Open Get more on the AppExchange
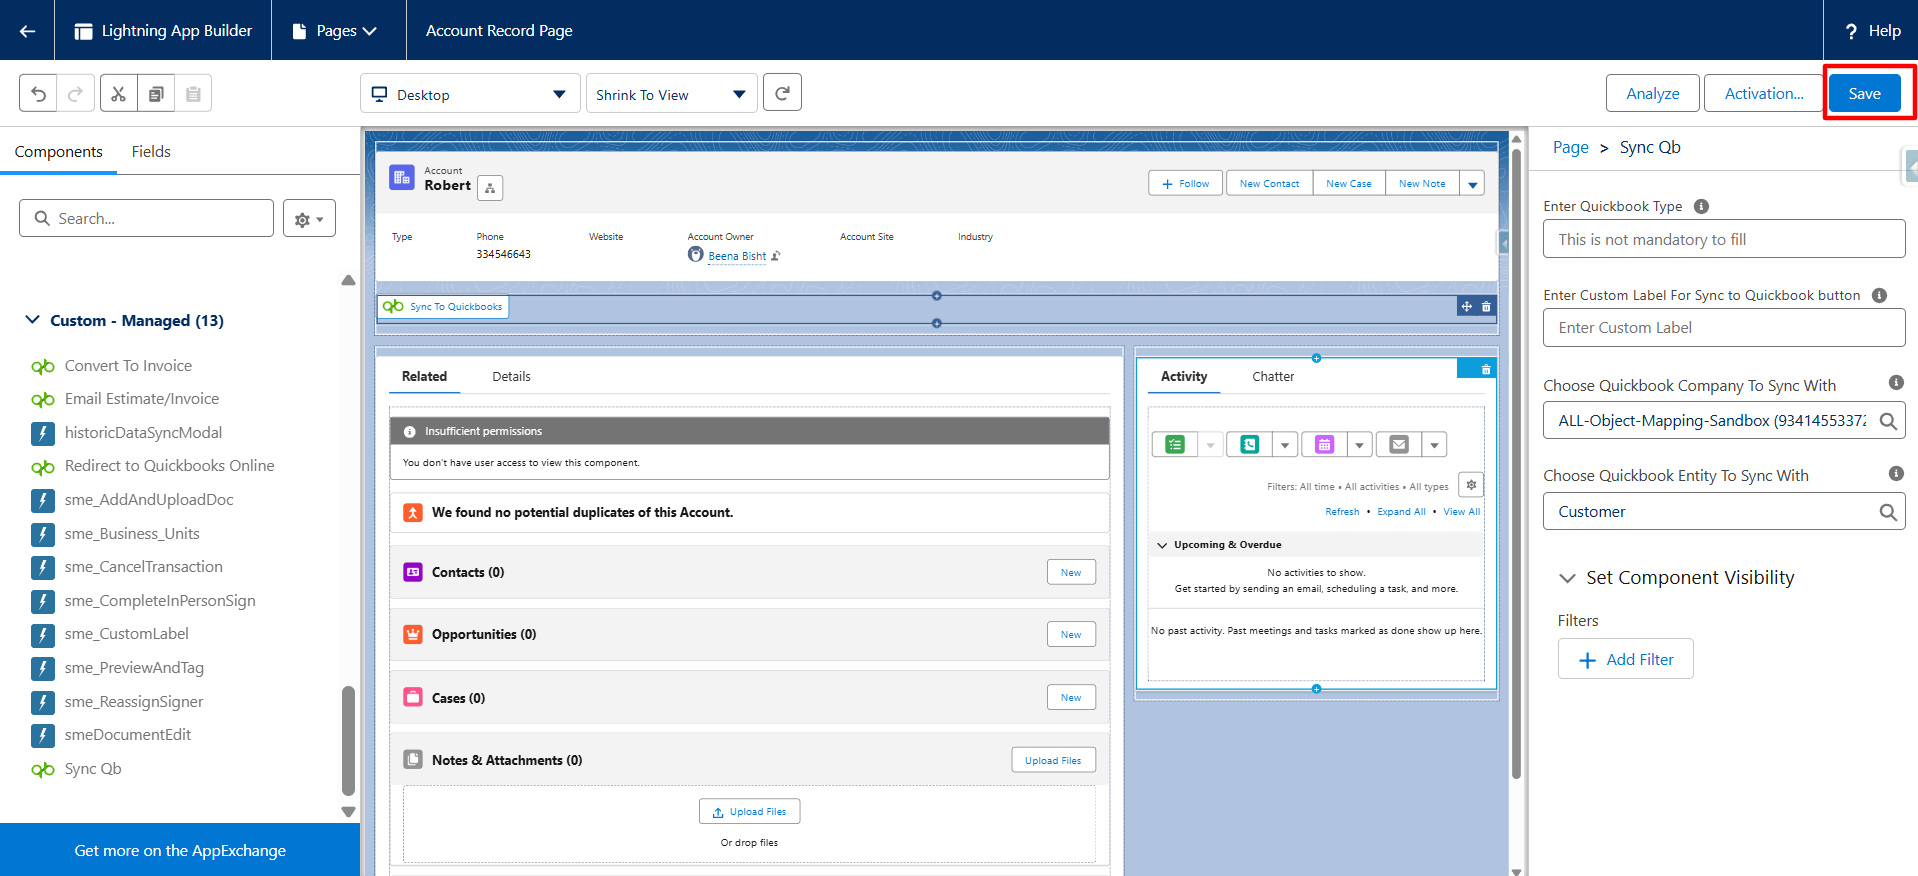 (x=180, y=851)
